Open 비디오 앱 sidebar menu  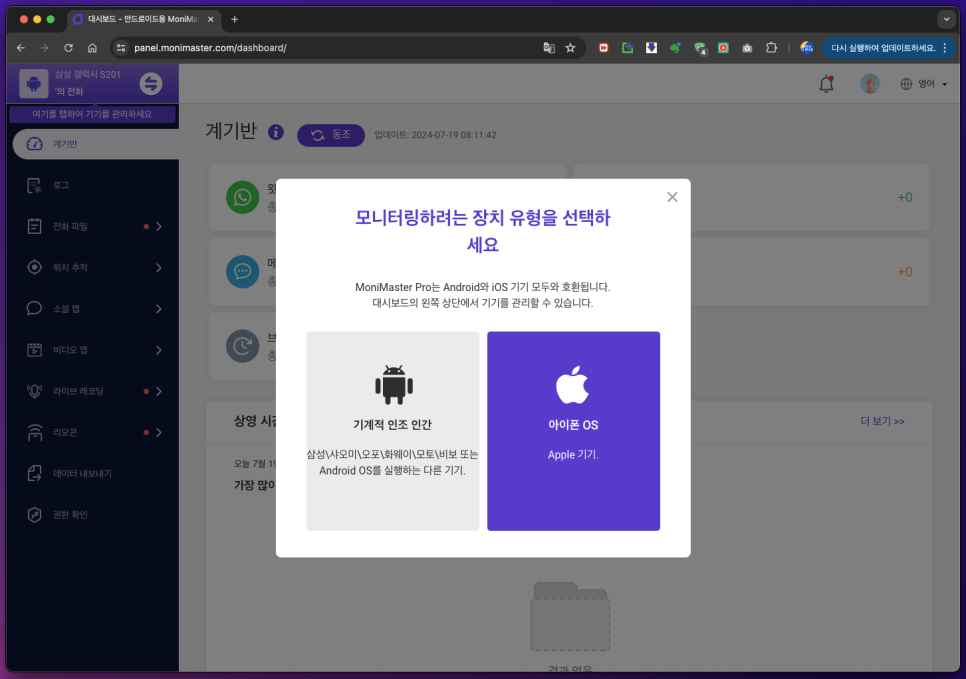pos(92,350)
